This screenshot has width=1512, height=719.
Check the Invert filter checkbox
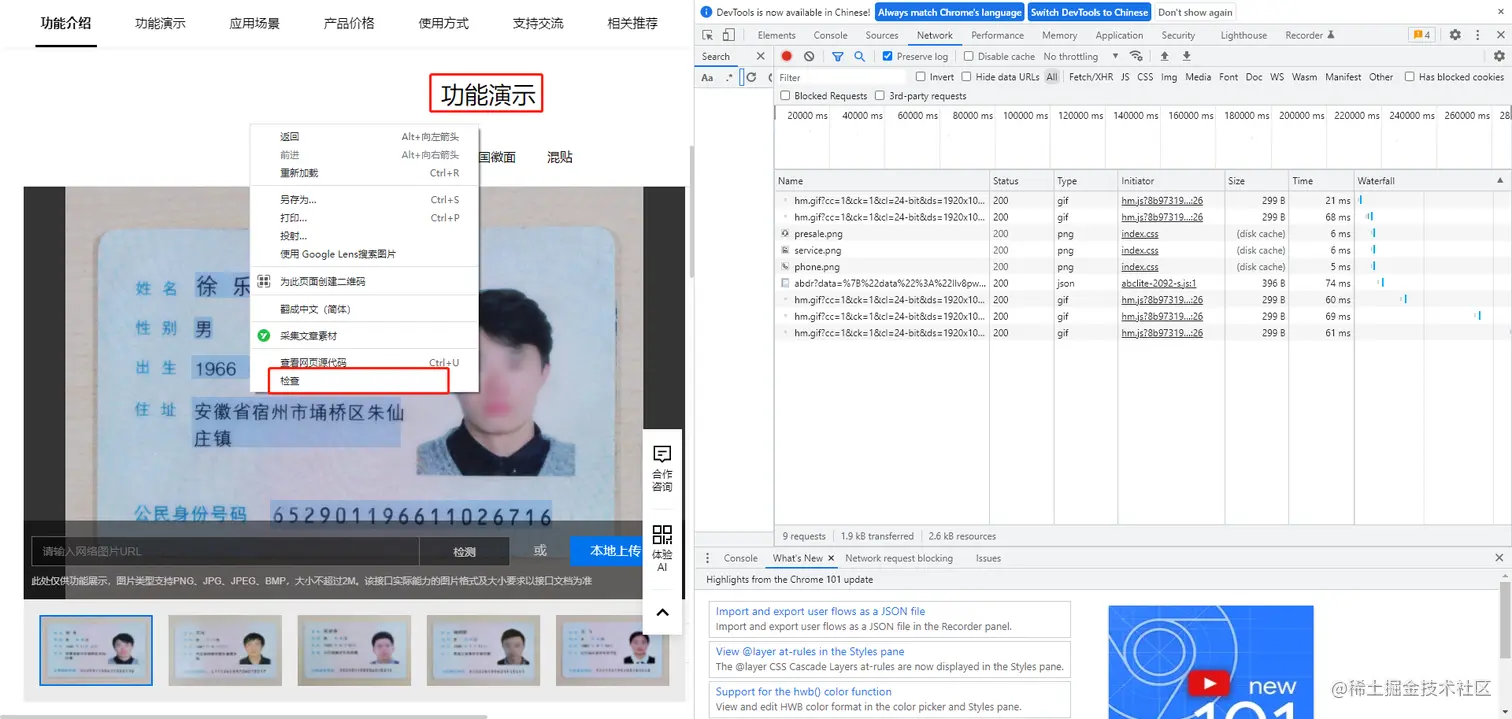(x=920, y=77)
